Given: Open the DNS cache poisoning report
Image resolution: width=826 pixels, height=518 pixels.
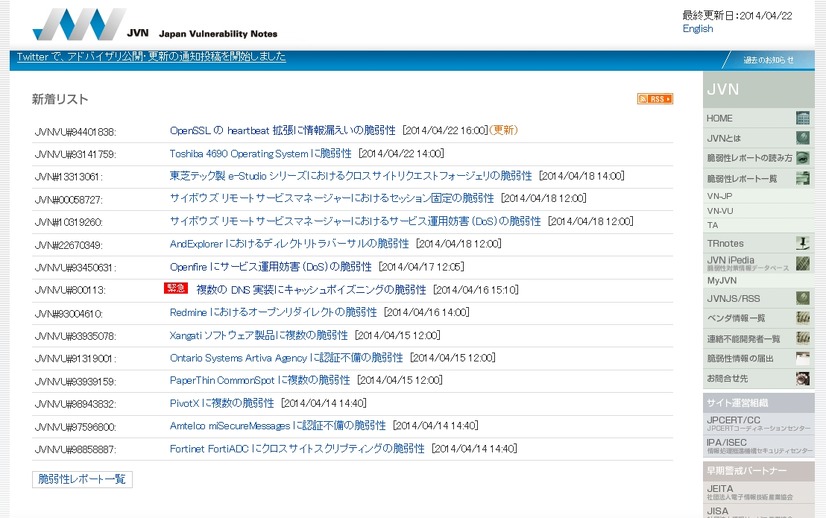Looking at the screenshot, I should pos(311,289).
